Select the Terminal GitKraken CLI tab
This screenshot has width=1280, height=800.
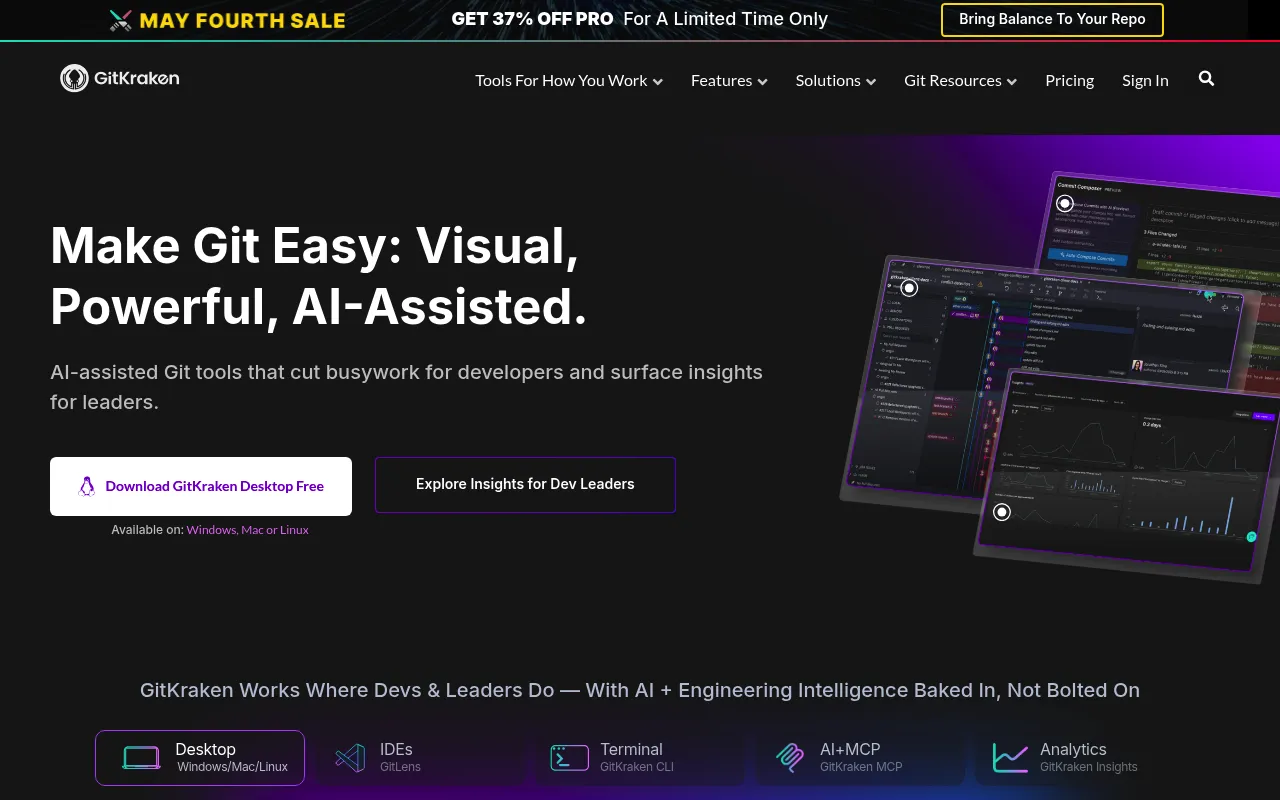[640, 758]
